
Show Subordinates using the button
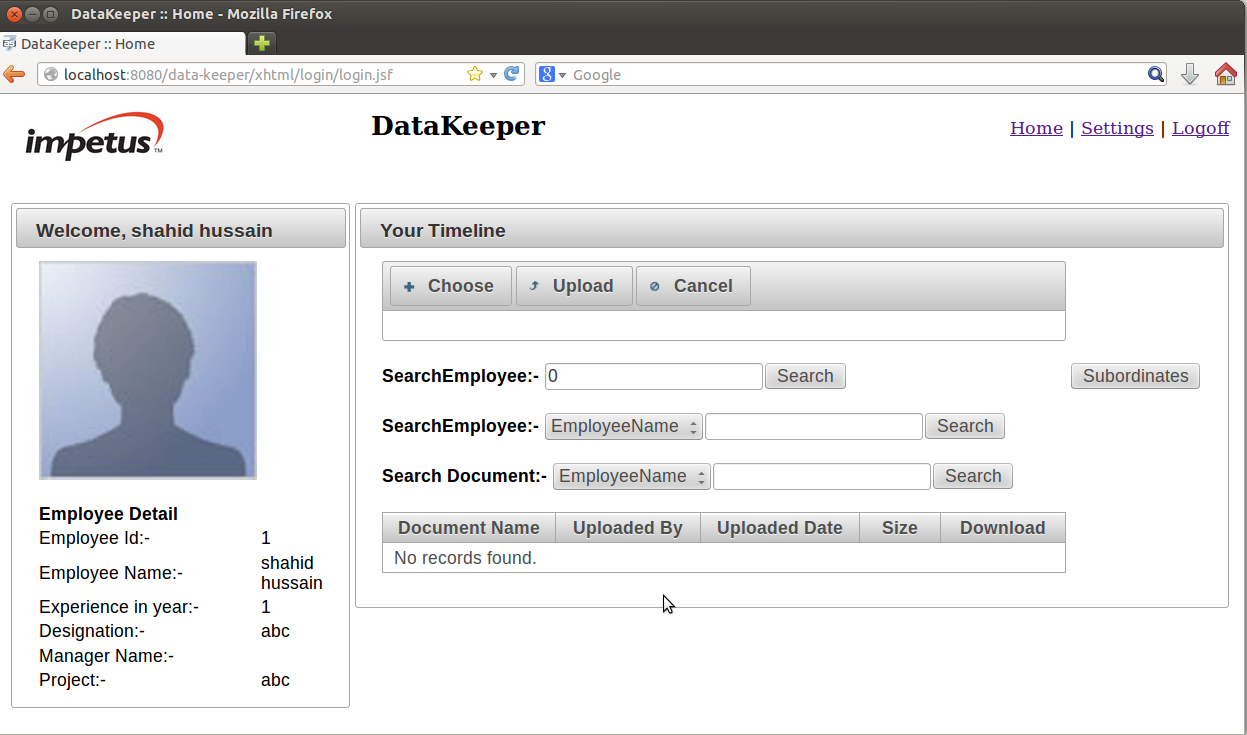tap(1135, 376)
